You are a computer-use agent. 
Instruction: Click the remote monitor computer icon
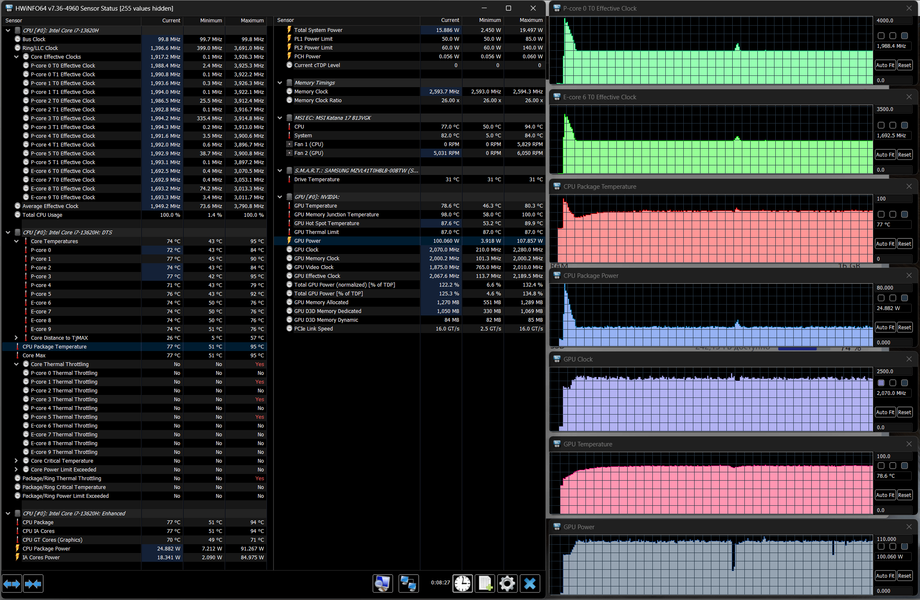tap(383, 584)
